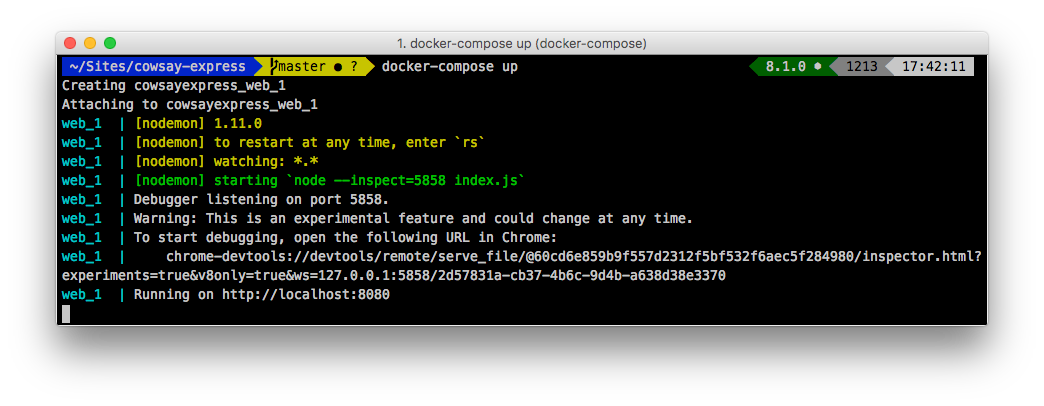Screen dimensions: 1044x406
Task: Click the question mark untracked indicator
Action: click(354, 67)
